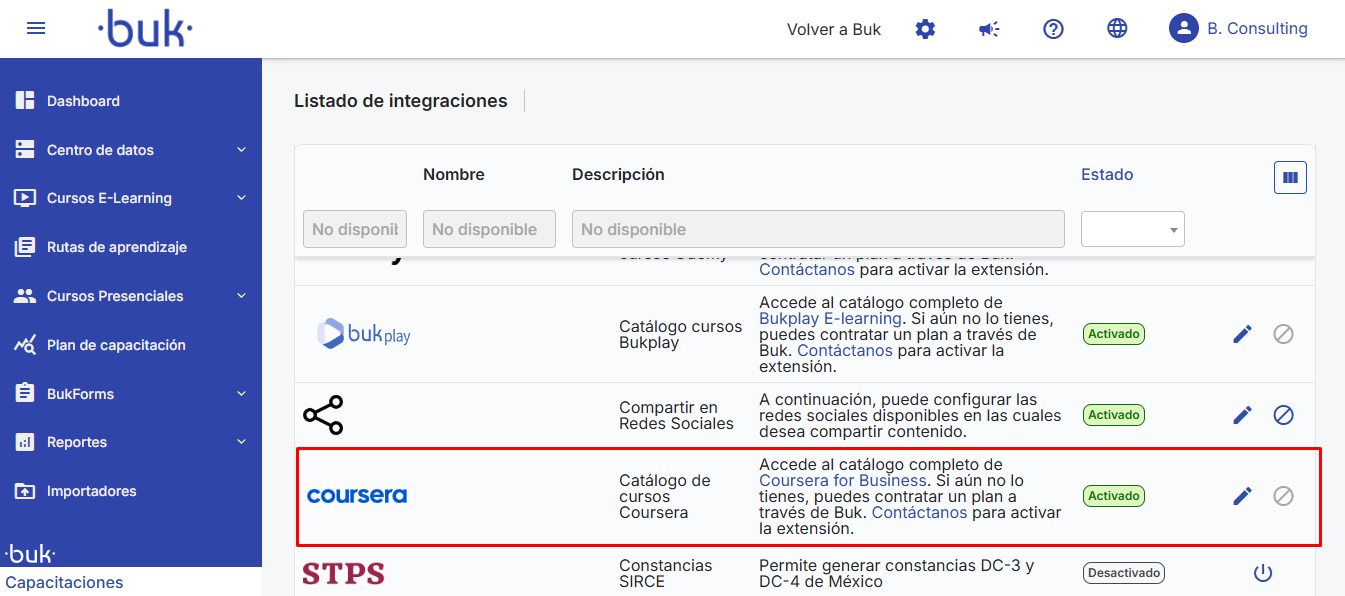Click Volver a Buk link
Viewport: 1345px width, 596px height.
[x=834, y=29]
